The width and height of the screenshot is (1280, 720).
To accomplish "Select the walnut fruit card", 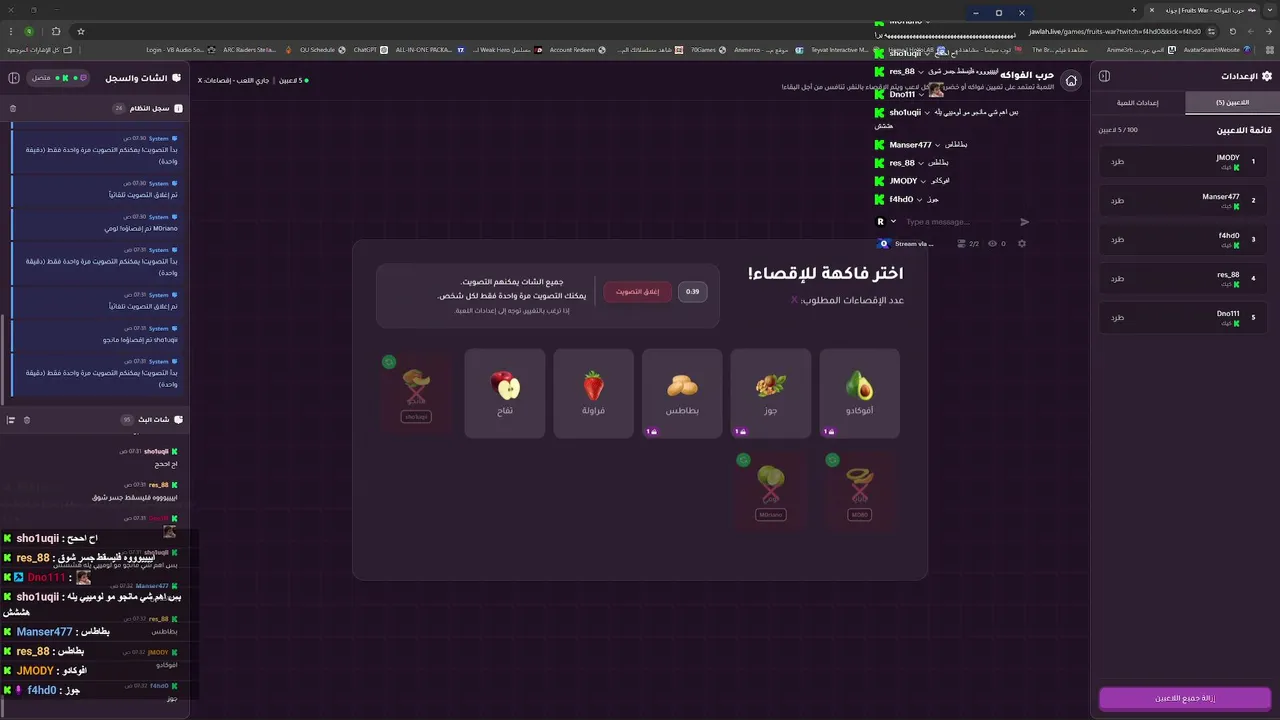I will coord(770,393).
